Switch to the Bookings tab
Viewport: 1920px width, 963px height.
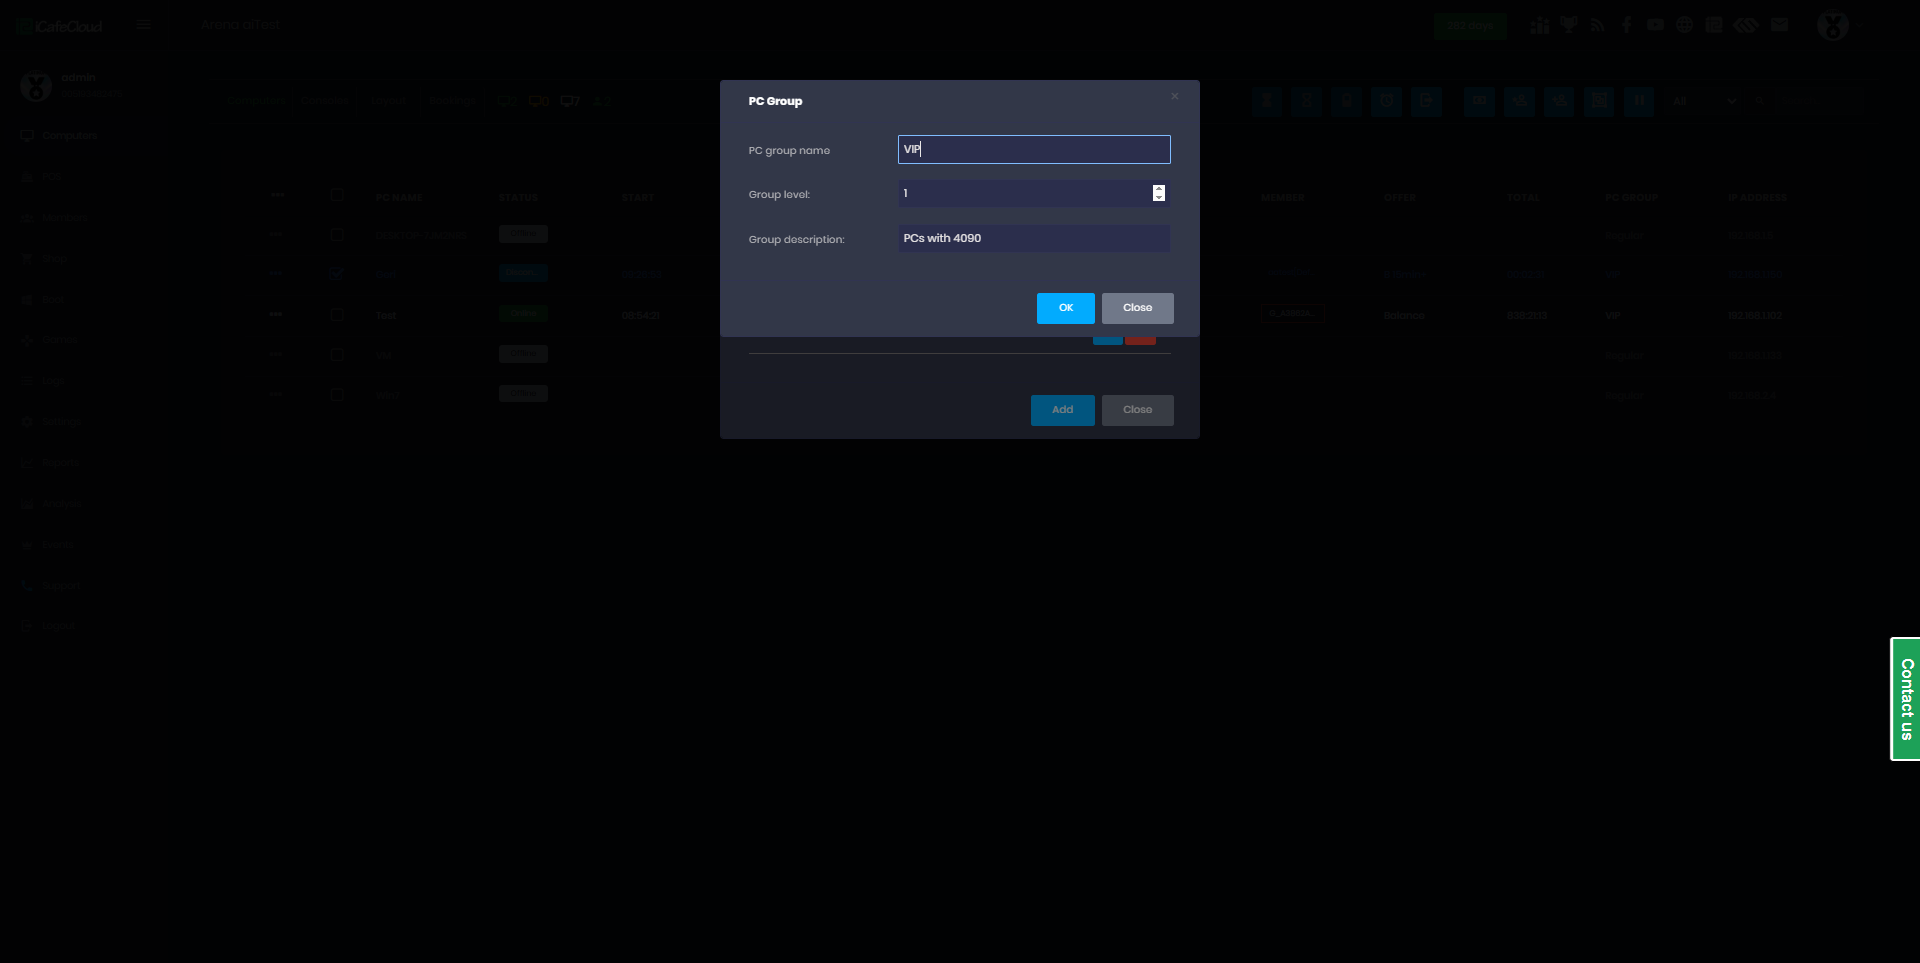click(x=453, y=101)
